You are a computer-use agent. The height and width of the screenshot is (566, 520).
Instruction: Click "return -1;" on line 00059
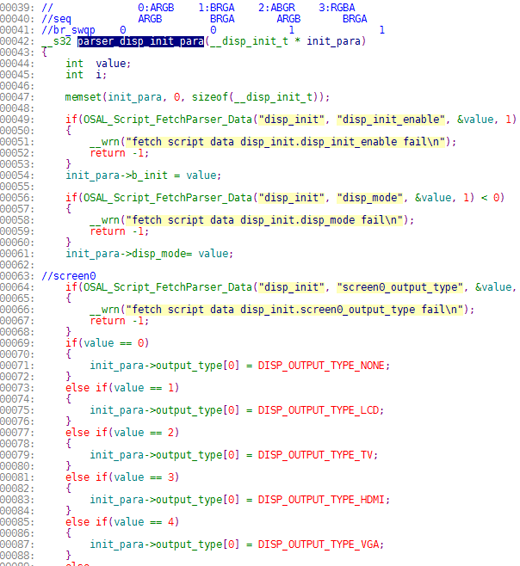coord(119,231)
